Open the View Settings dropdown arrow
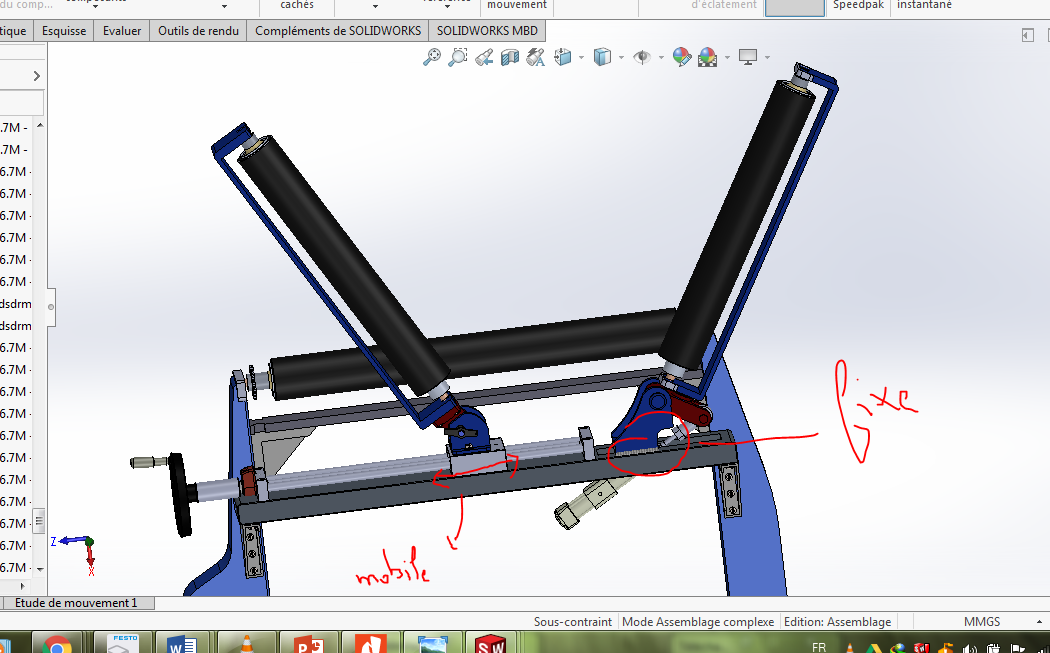The image size is (1050, 653). click(x=767, y=58)
